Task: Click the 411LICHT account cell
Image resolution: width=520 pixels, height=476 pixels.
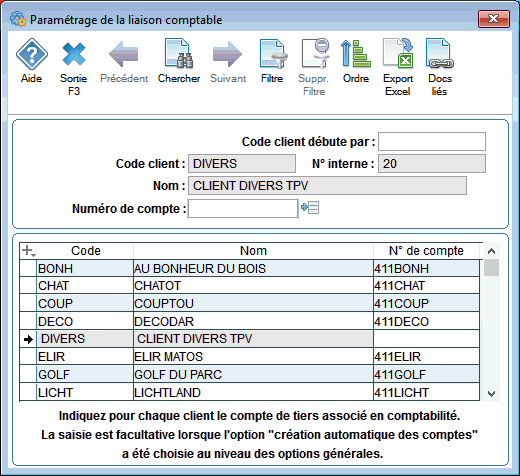Action: (426, 392)
